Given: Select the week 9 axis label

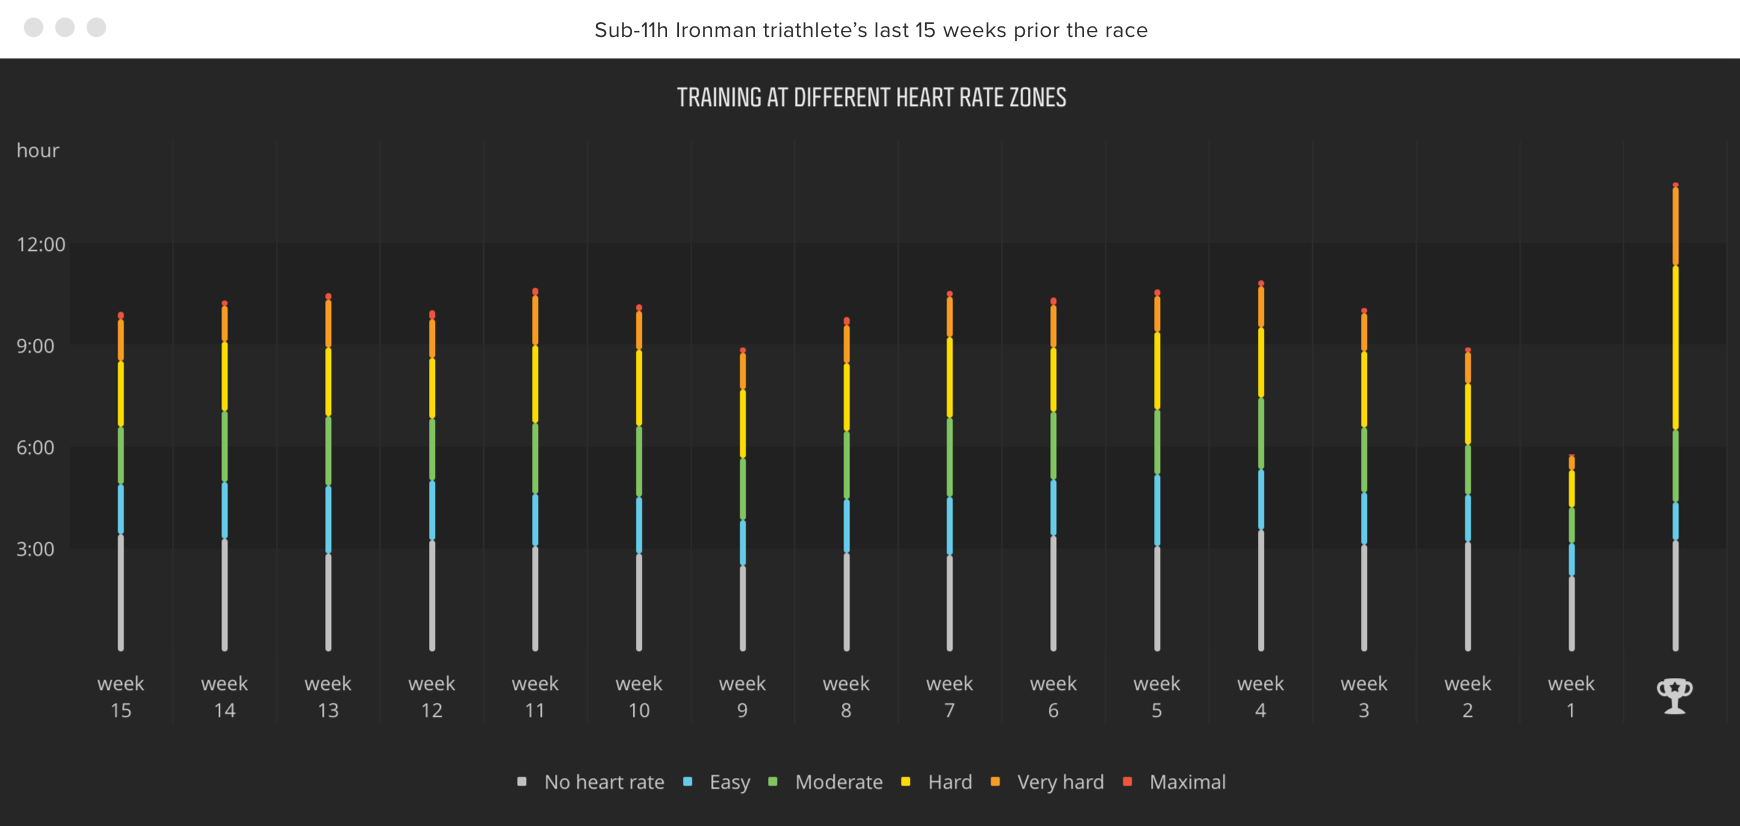Looking at the screenshot, I should click(742, 697).
